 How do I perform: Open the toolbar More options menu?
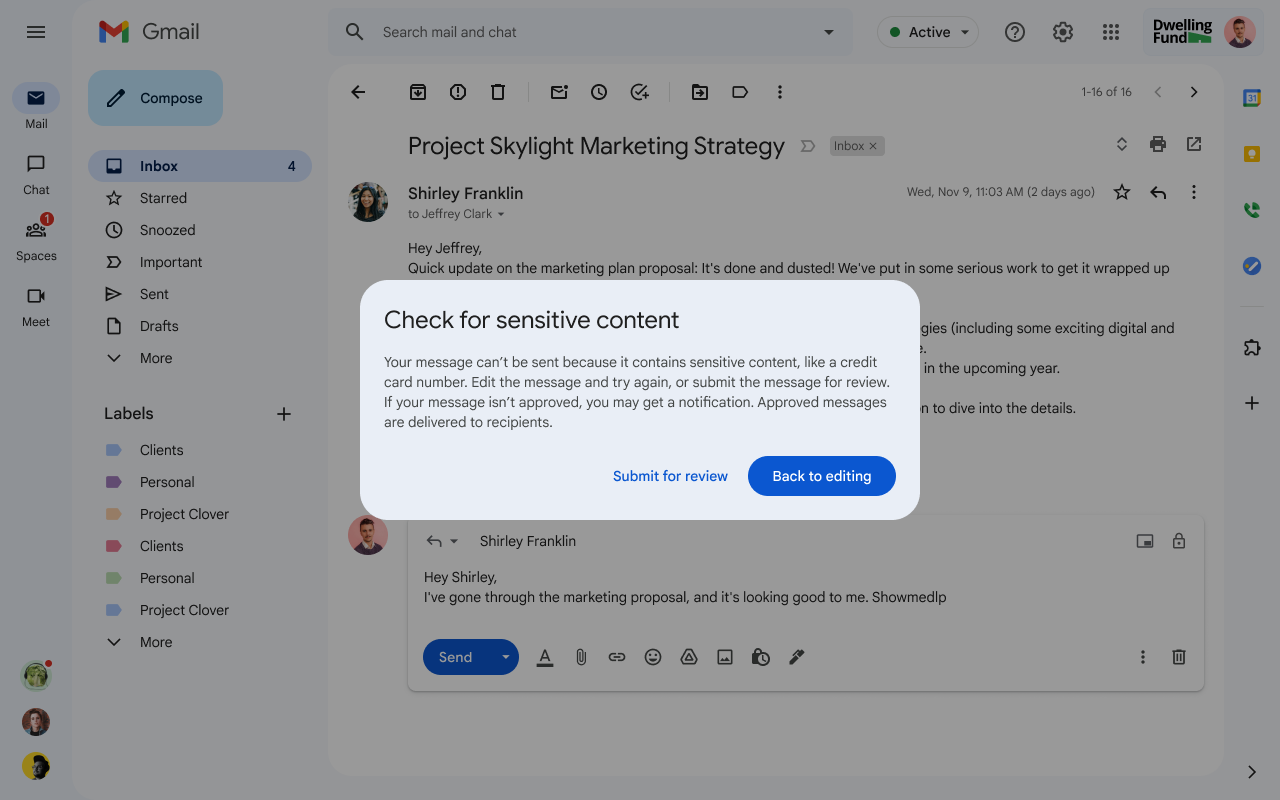click(780, 92)
